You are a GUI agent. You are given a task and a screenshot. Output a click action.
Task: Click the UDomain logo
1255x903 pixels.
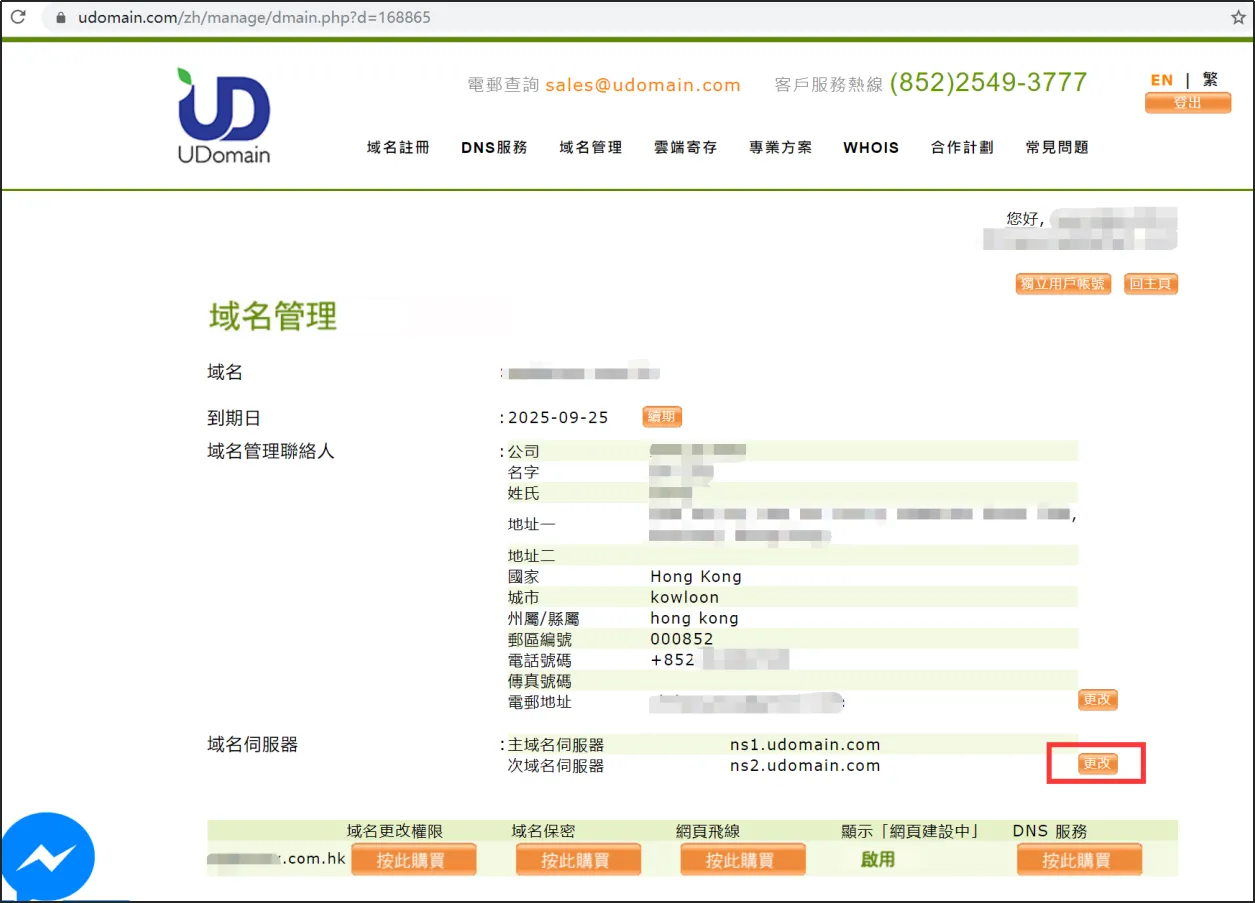coord(224,115)
